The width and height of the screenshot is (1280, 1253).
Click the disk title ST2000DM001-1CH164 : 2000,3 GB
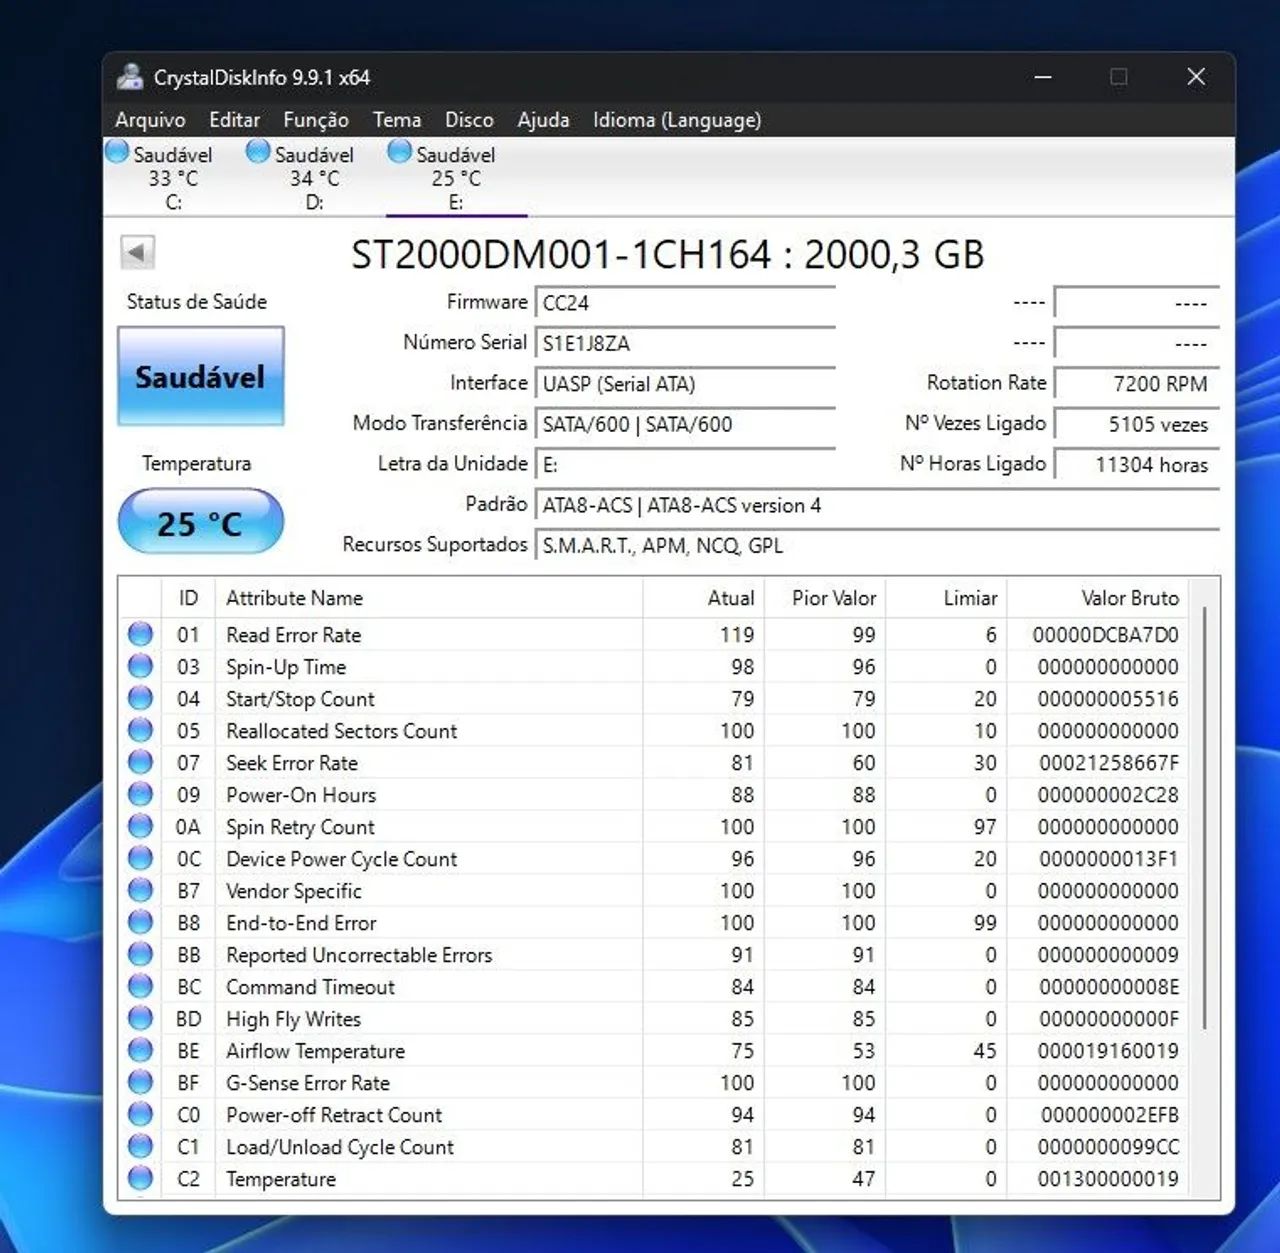668,254
